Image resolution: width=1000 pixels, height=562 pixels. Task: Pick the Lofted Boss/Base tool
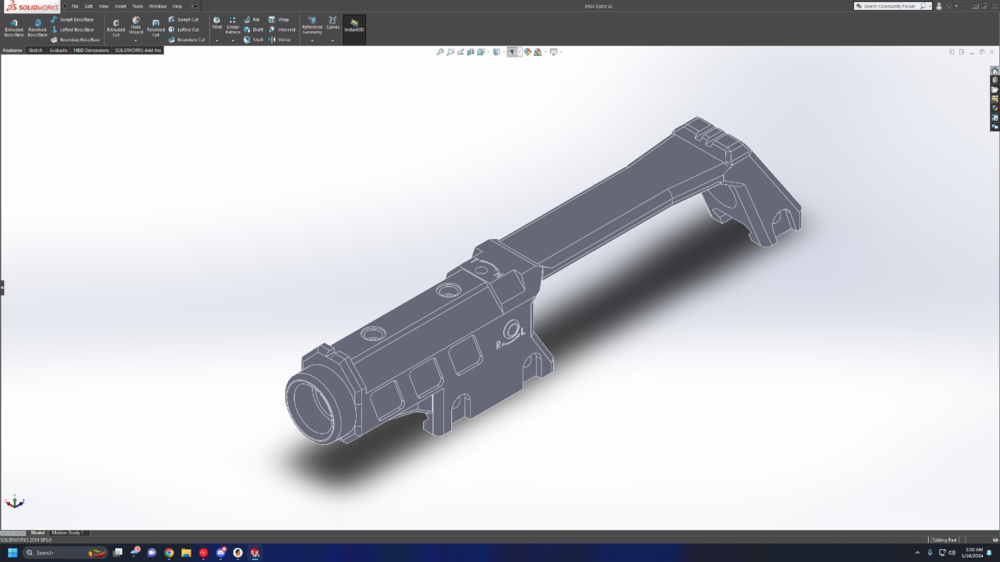pos(73,29)
